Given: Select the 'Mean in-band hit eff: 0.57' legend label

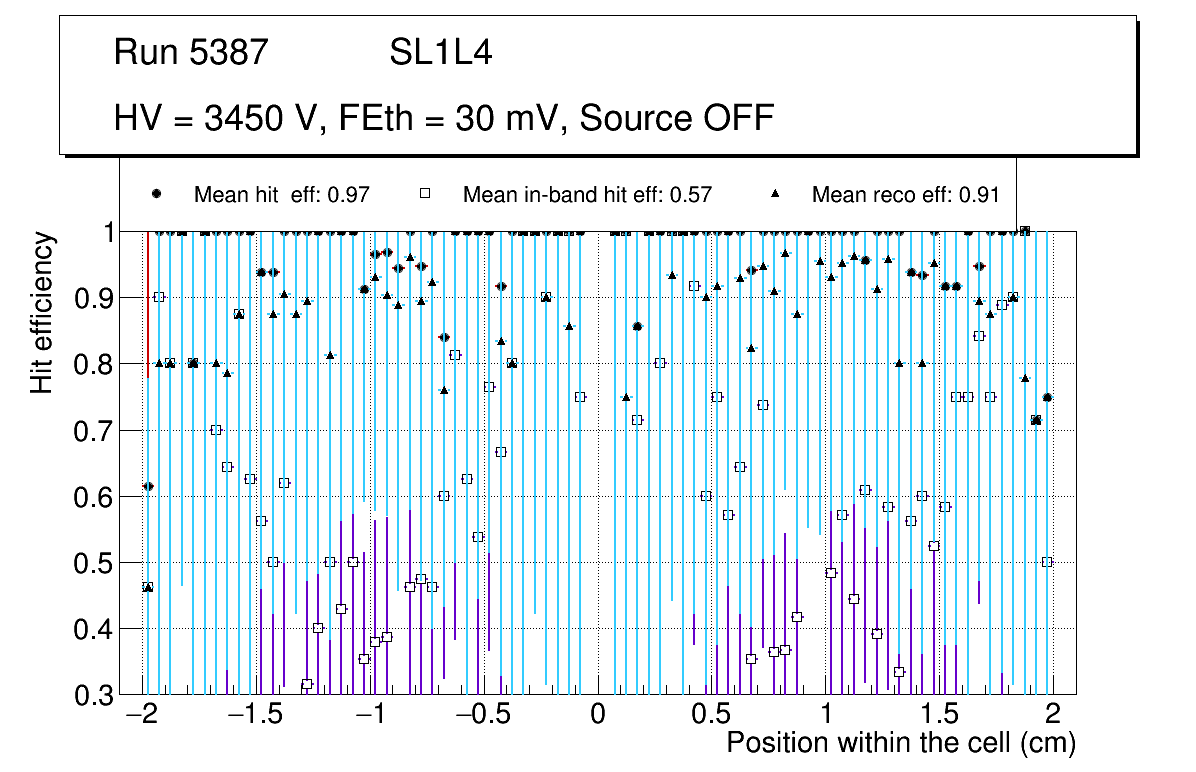Looking at the screenshot, I should coord(587,195).
